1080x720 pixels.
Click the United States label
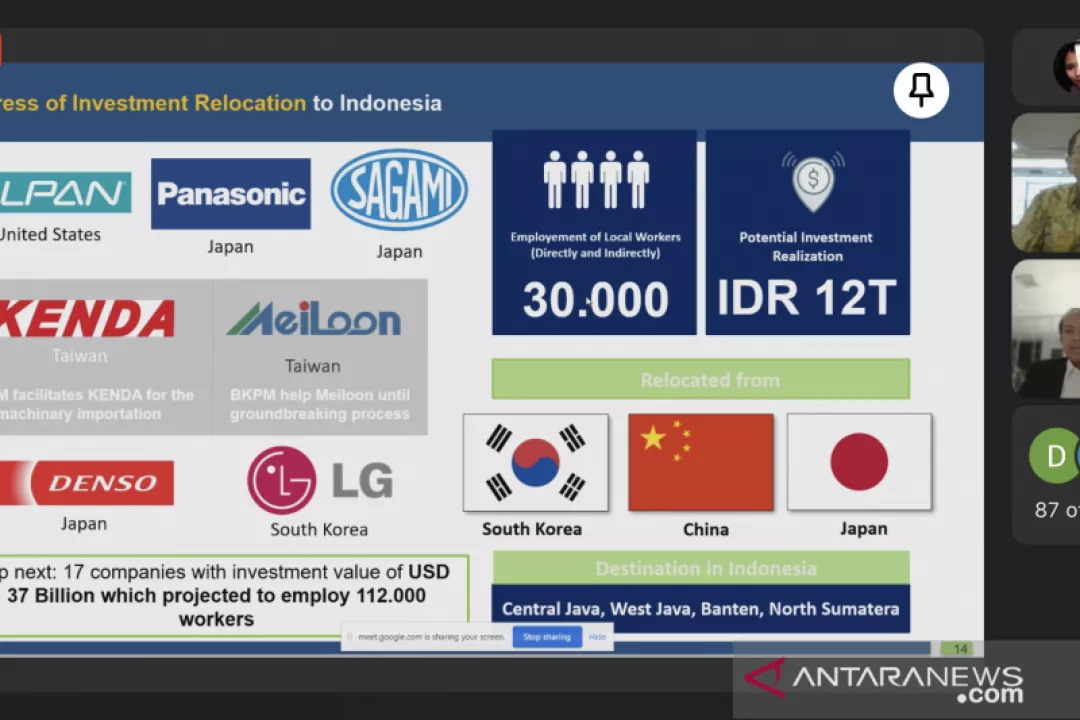(x=50, y=234)
